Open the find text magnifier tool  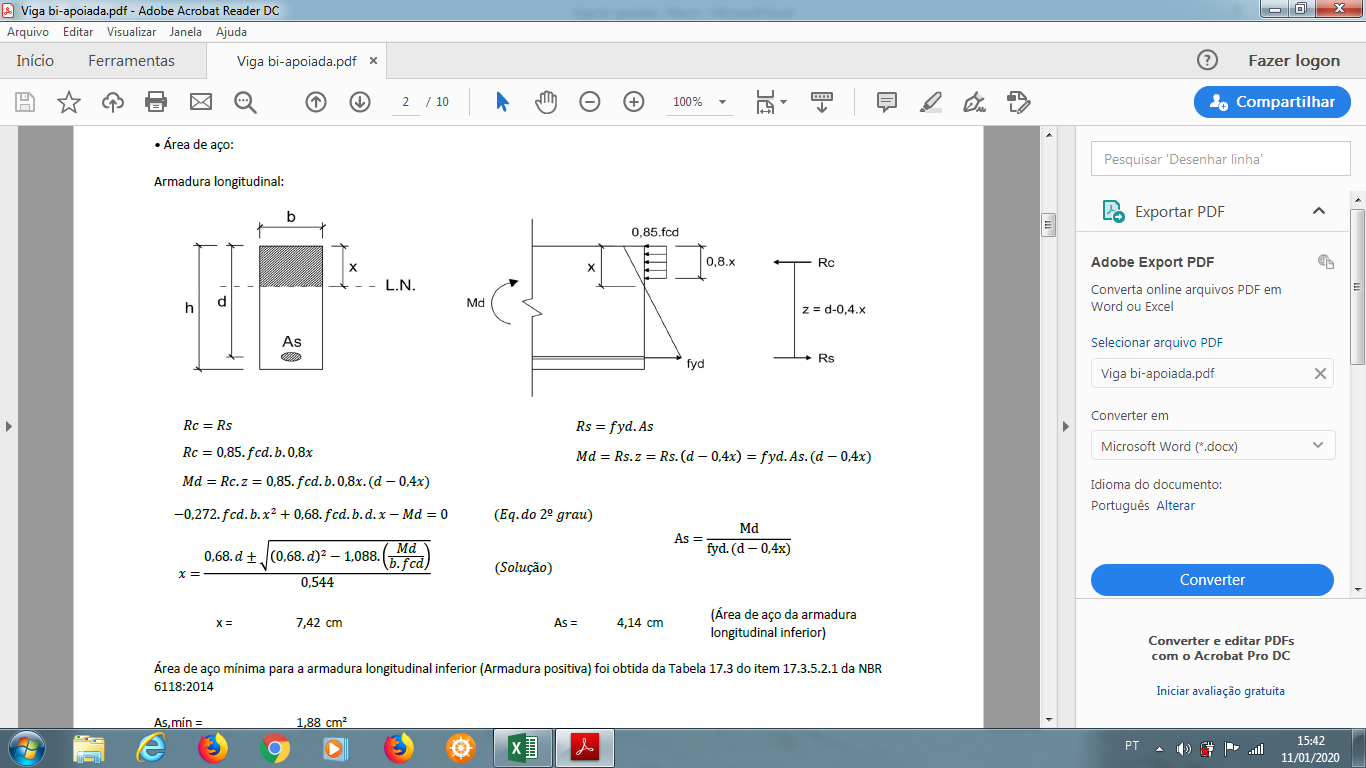tap(245, 102)
